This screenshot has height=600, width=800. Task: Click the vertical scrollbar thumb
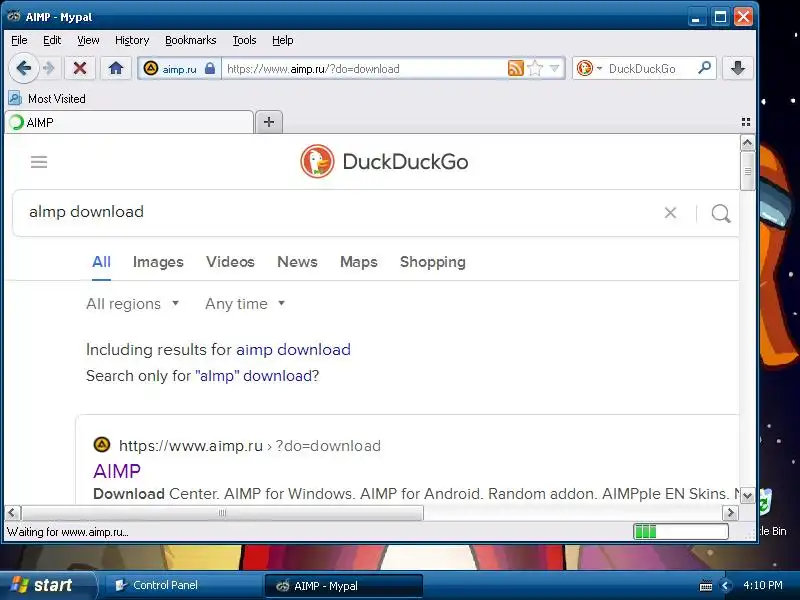pos(747,171)
